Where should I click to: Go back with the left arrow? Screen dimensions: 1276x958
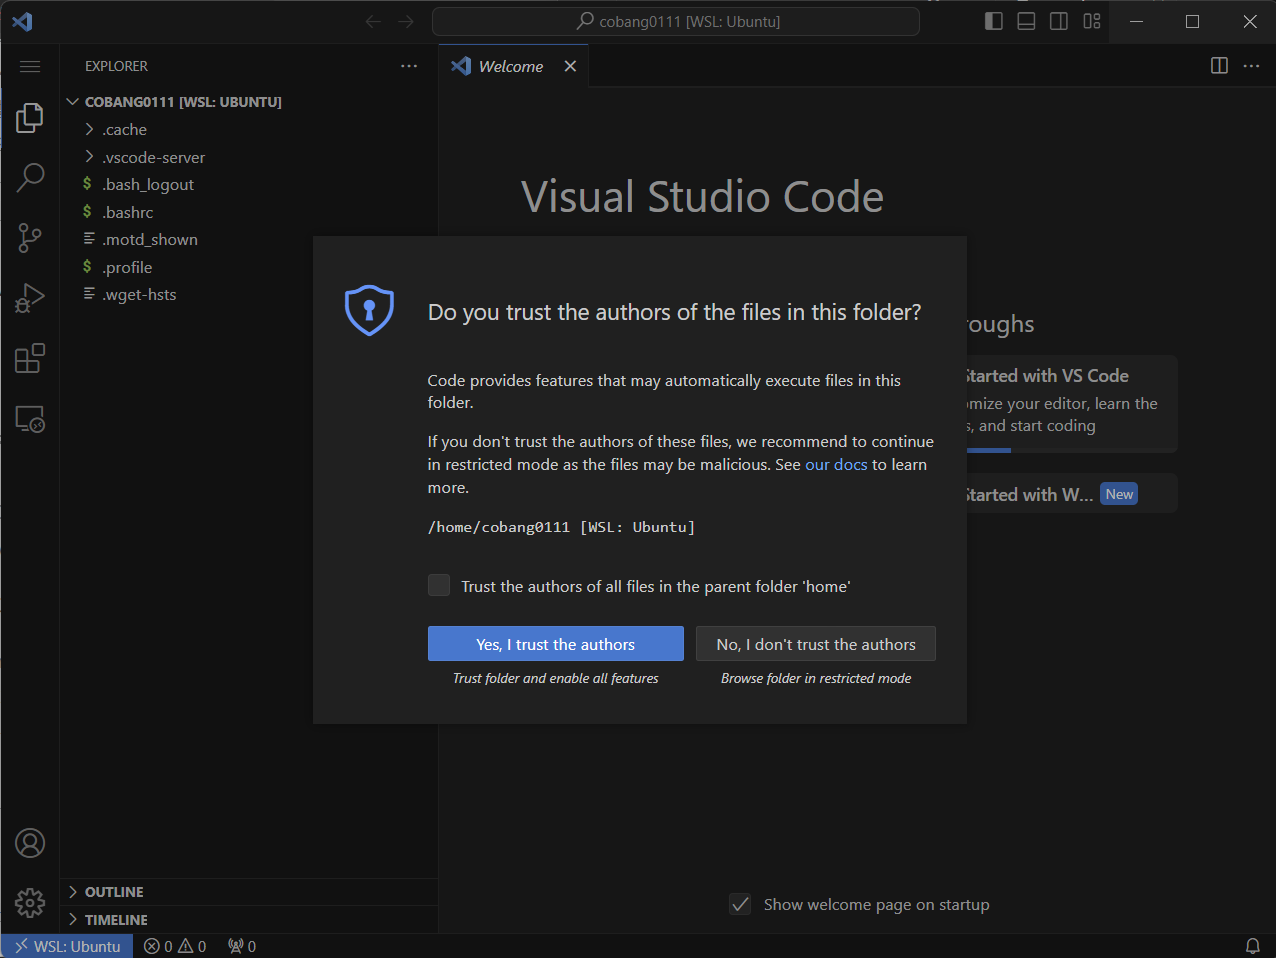[374, 21]
